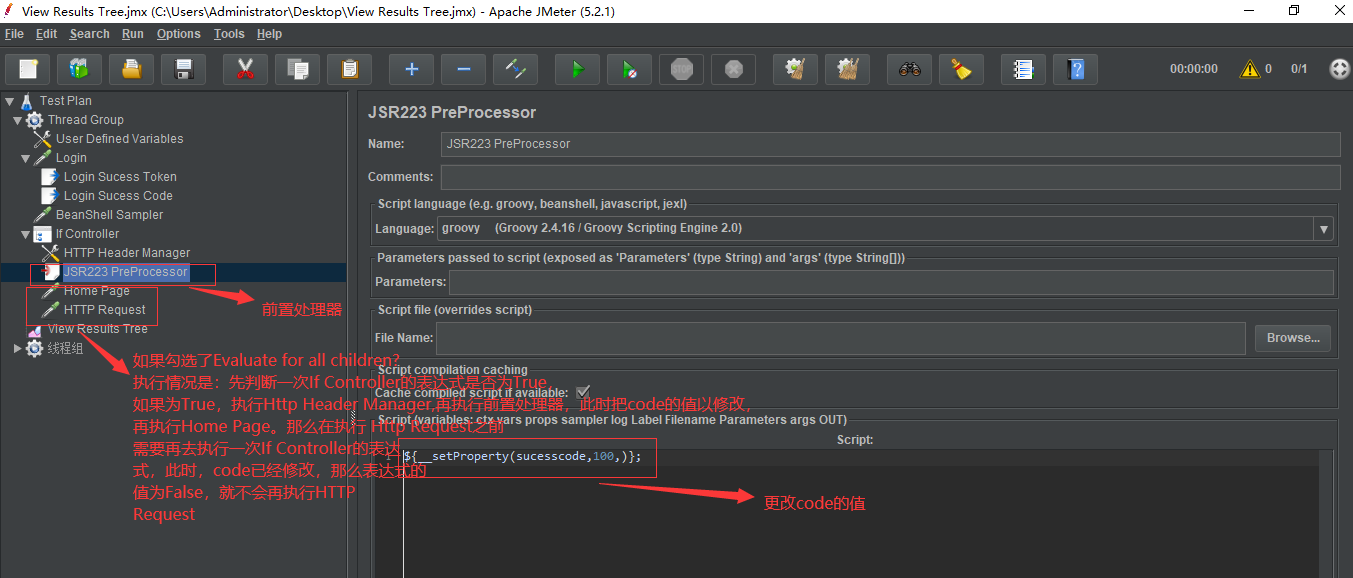Viewport: 1353px width, 578px height.
Task: Click the Name input field
Action: pos(890,144)
